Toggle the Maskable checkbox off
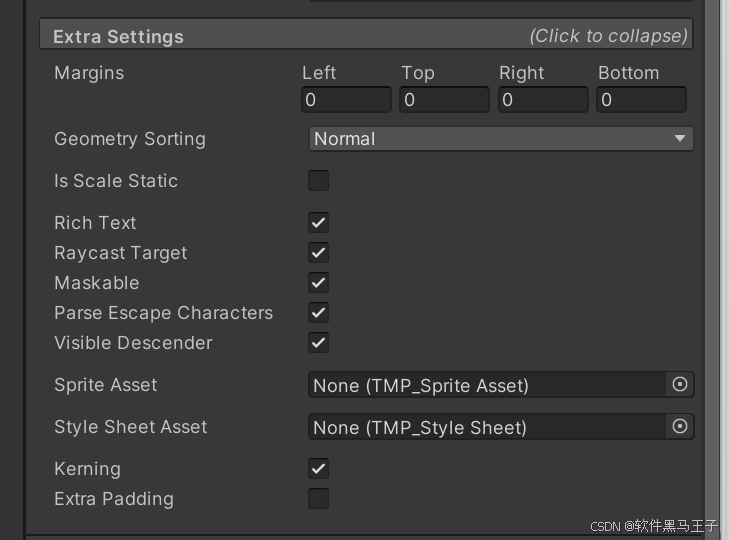 click(x=318, y=283)
